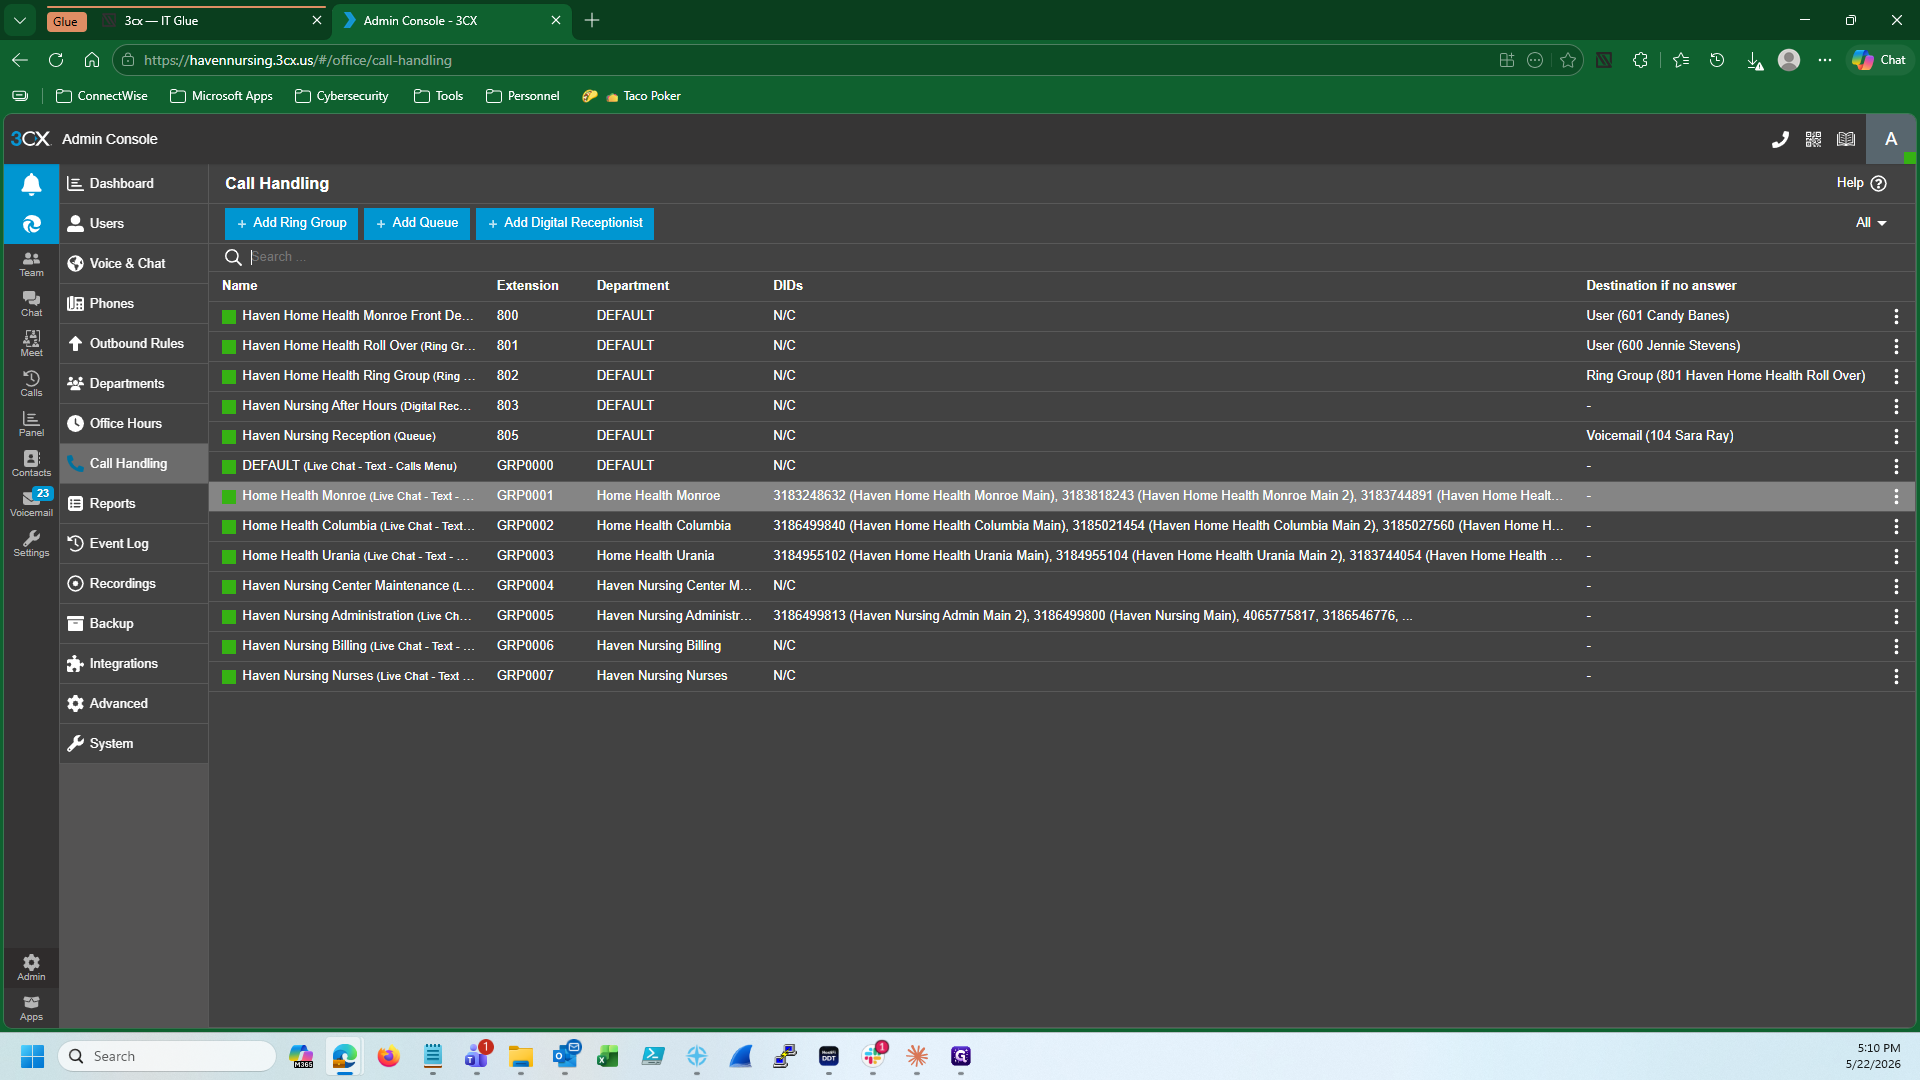This screenshot has width=1920, height=1080.
Task: Open Voice & Chat in admin menu
Action: coord(134,264)
